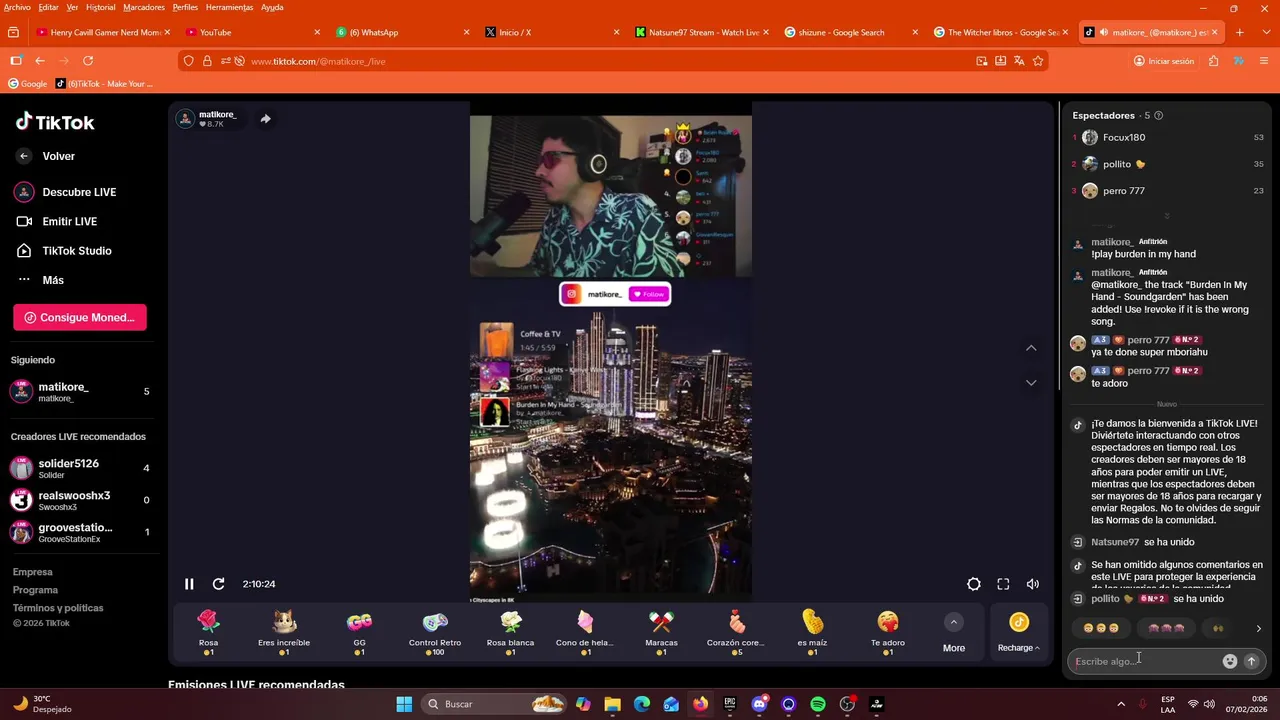Send chat message arrow button
The image size is (1280, 720).
[x=1251, y=661]
